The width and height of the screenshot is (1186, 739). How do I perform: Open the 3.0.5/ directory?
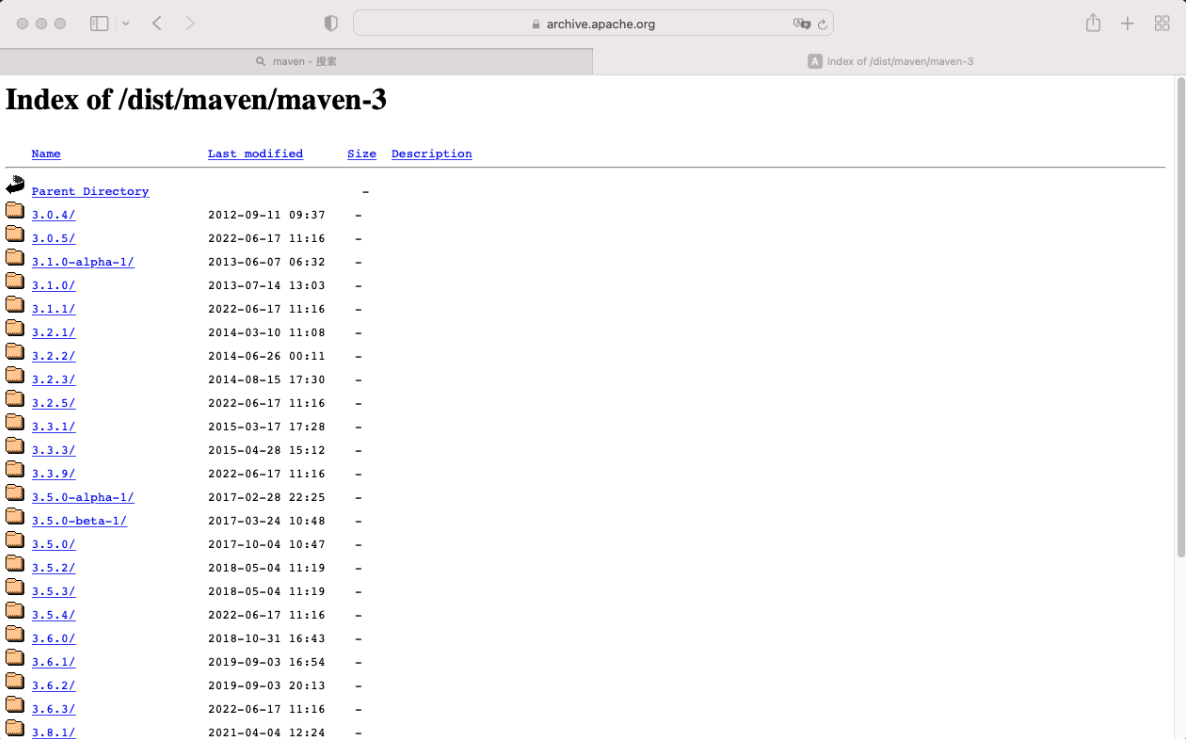point(53,238)
